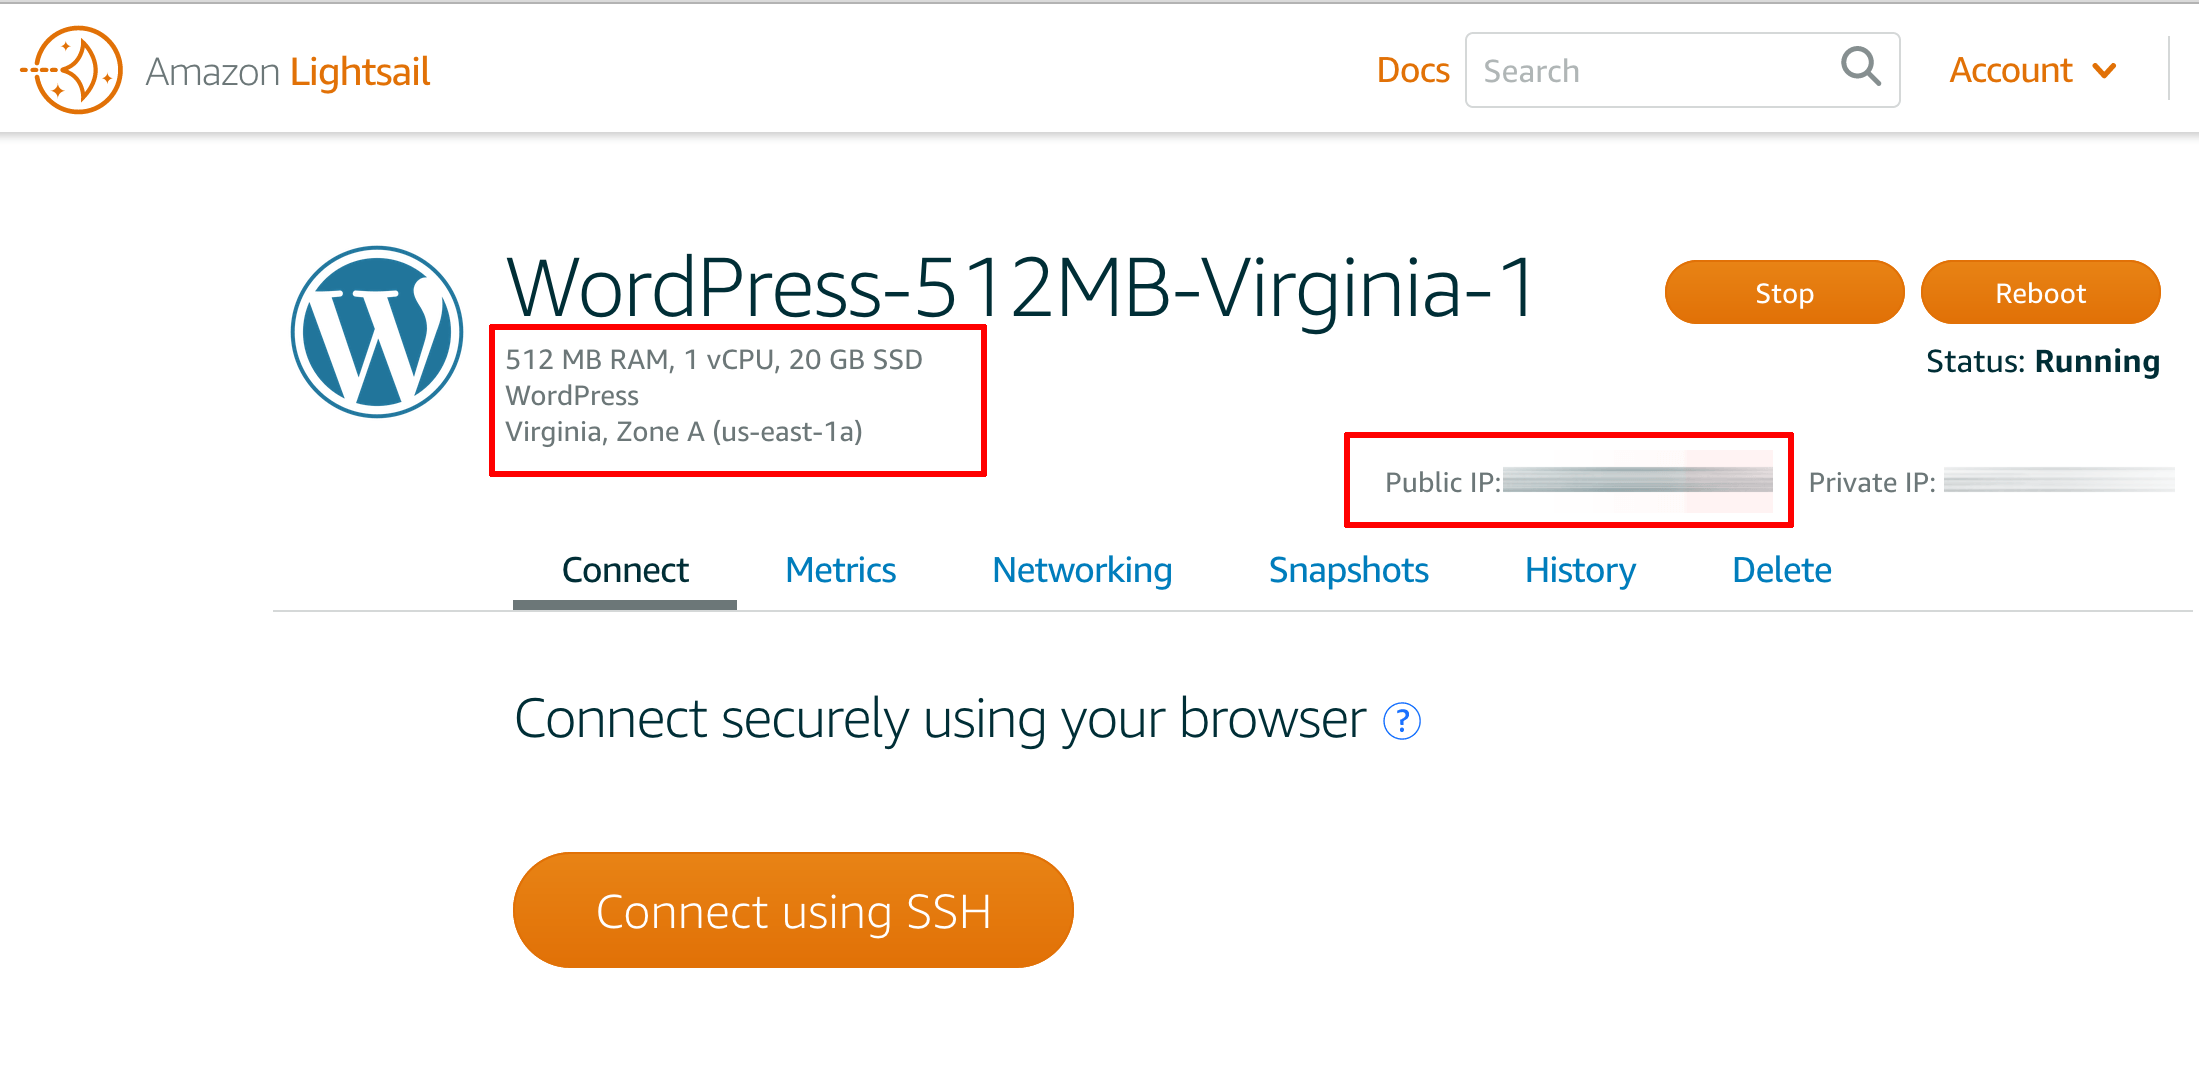Image resolution: width=2199 pixels, height=1065 pixels.
Task: Reboot the WordPress instance
Action: point(2040,292)
